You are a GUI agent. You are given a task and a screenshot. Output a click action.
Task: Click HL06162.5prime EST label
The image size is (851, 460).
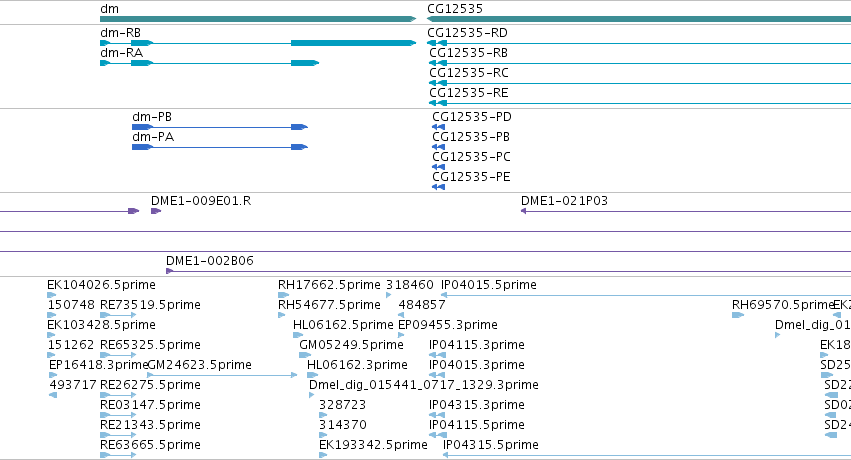click(x=343, y=325)
